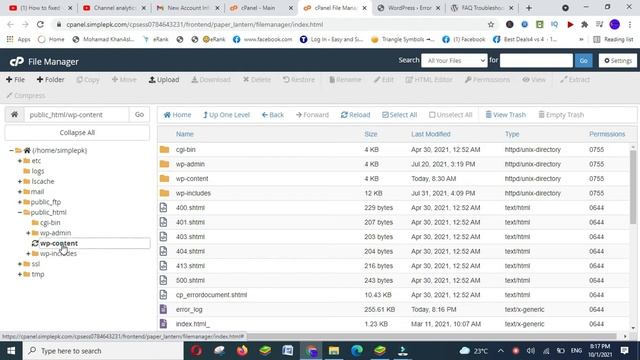
Task: Click the Copy toolbar button
Action: click(x=88, y=80)
